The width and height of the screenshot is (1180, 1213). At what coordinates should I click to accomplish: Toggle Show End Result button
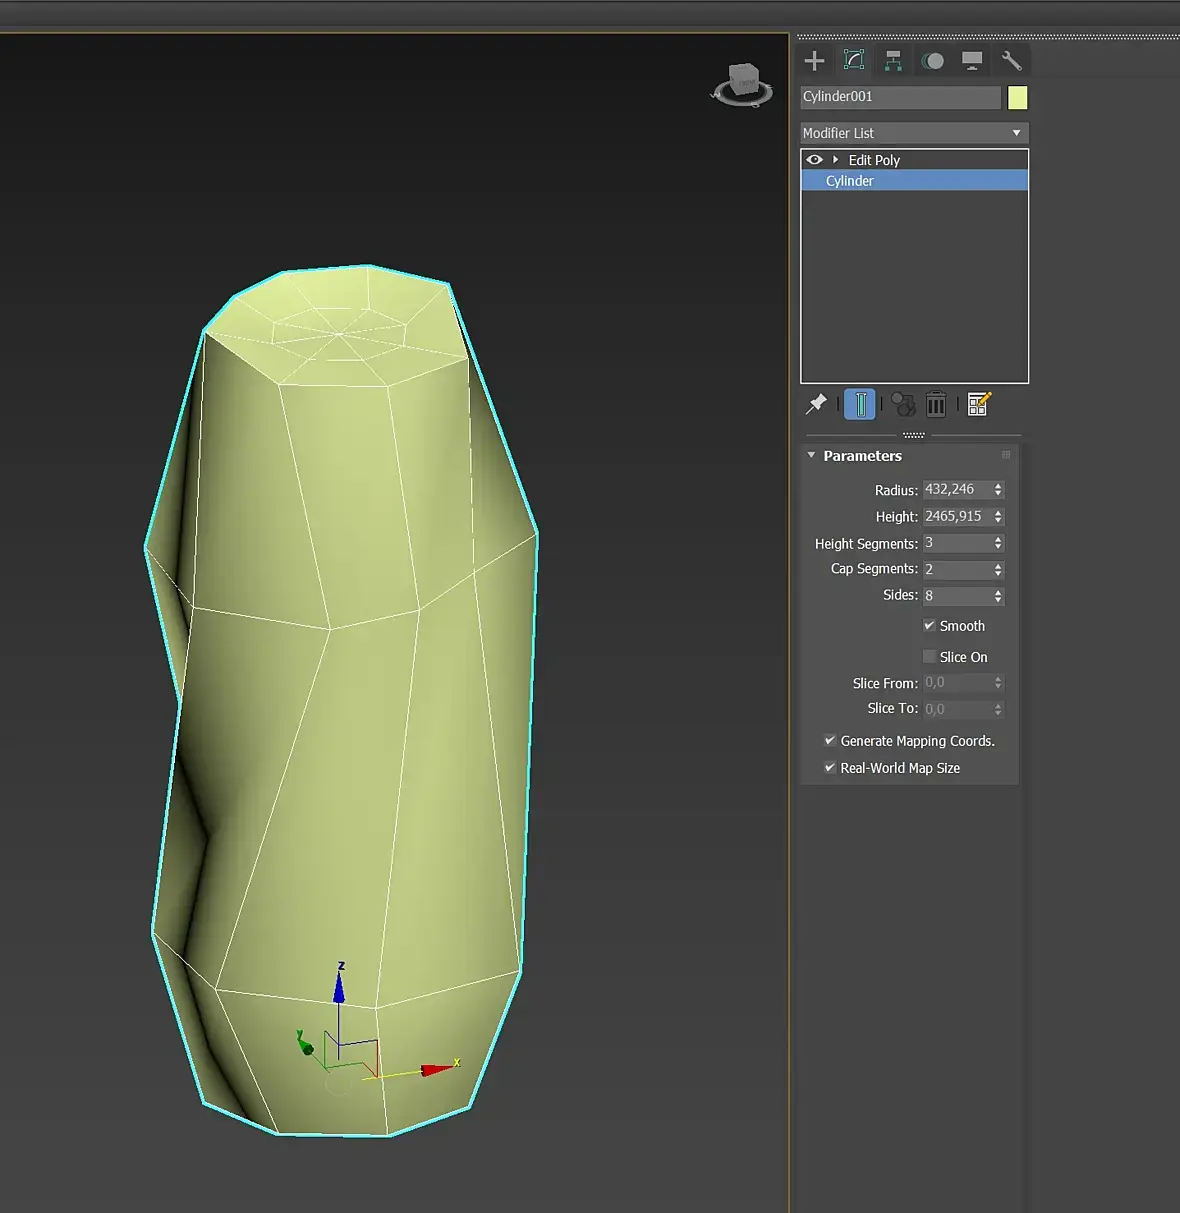pyautogui.click(x=860, y=404)
